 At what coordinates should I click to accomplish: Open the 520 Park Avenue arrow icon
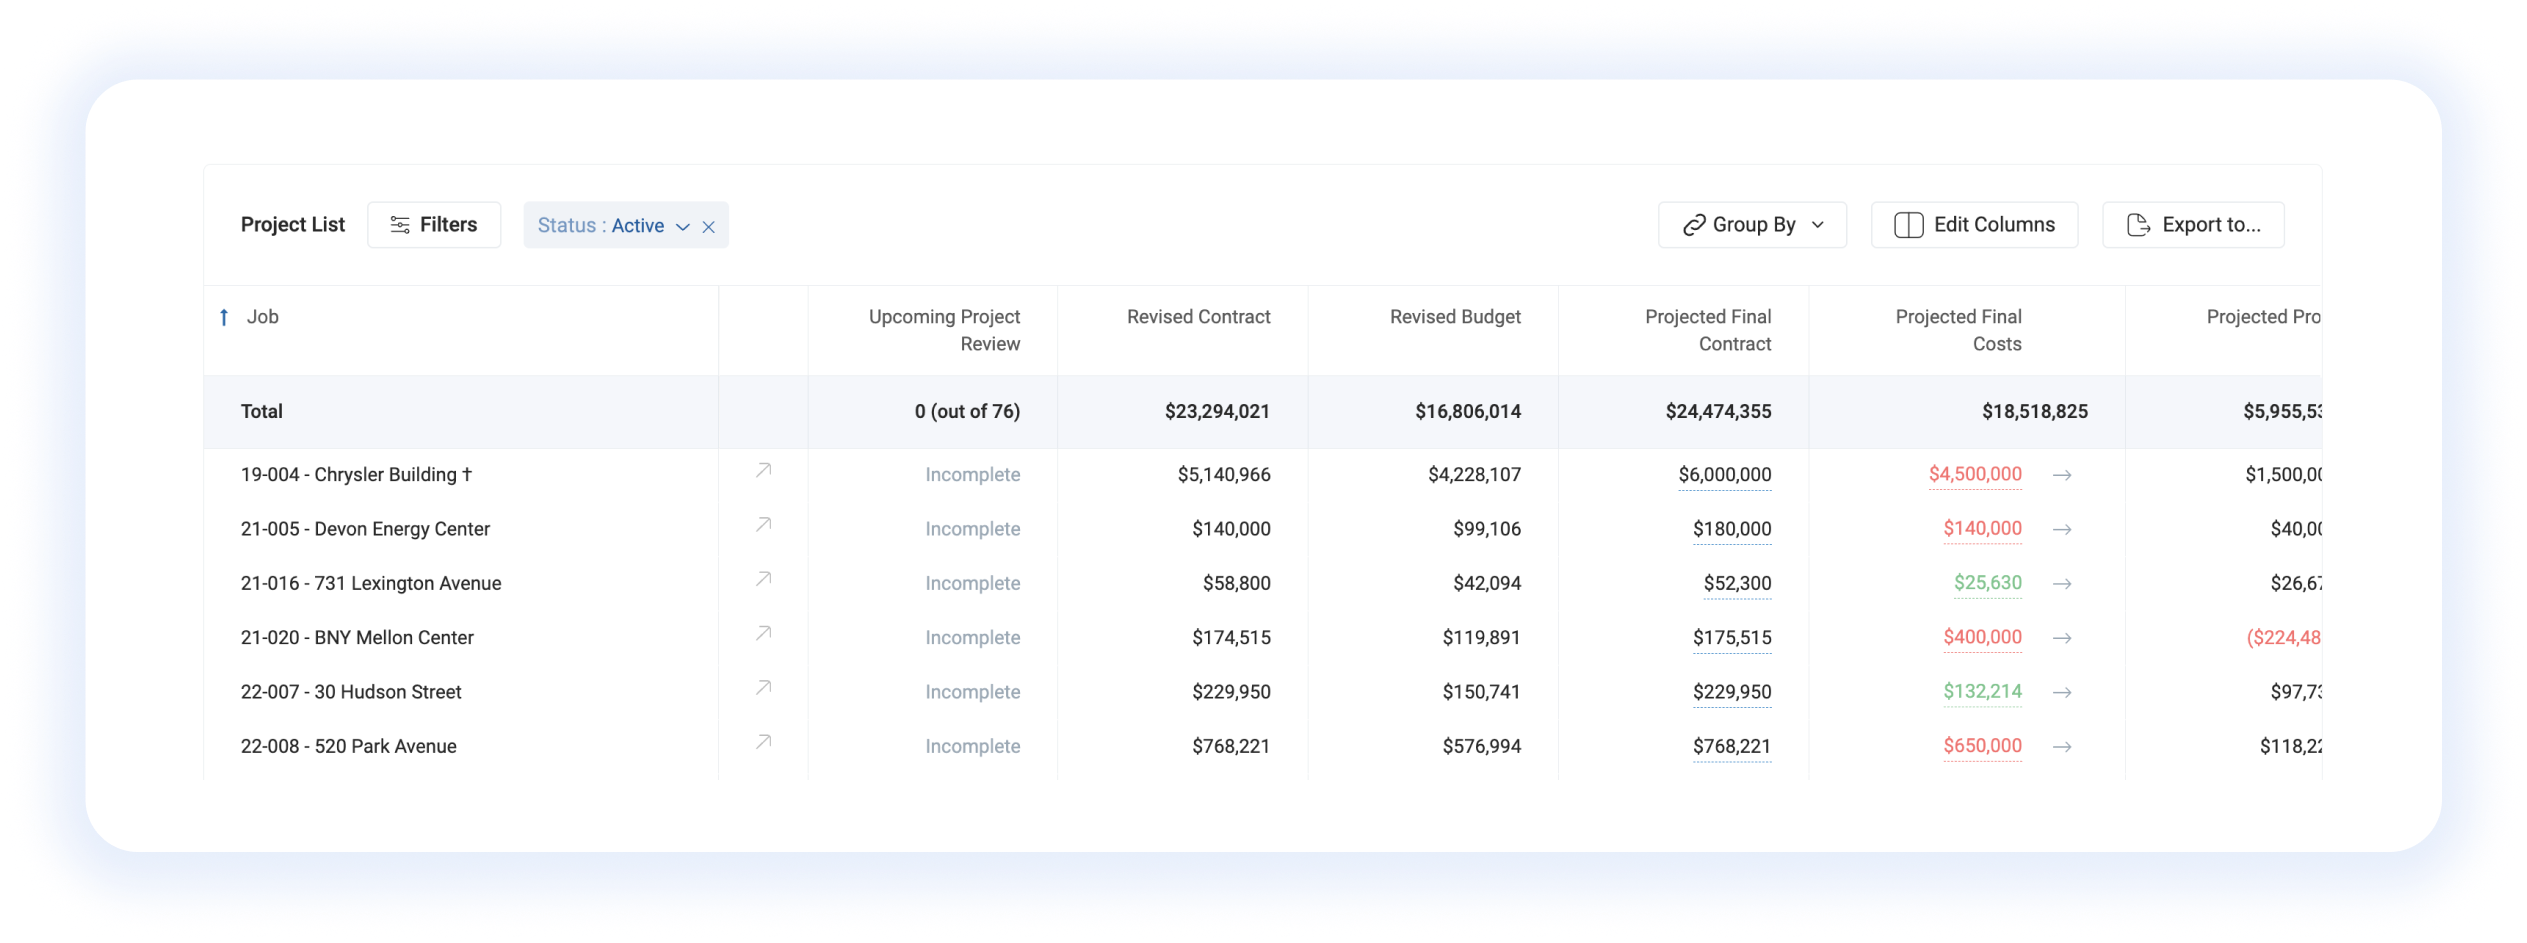[763, 742]
